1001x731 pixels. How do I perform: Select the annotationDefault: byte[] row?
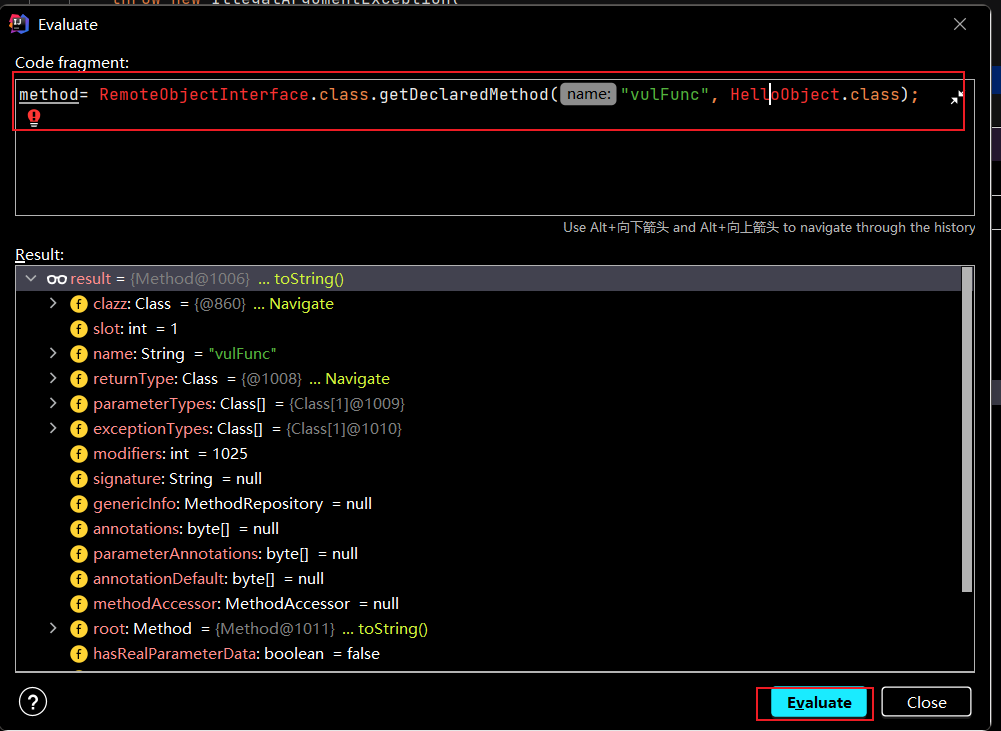[488, 579]
